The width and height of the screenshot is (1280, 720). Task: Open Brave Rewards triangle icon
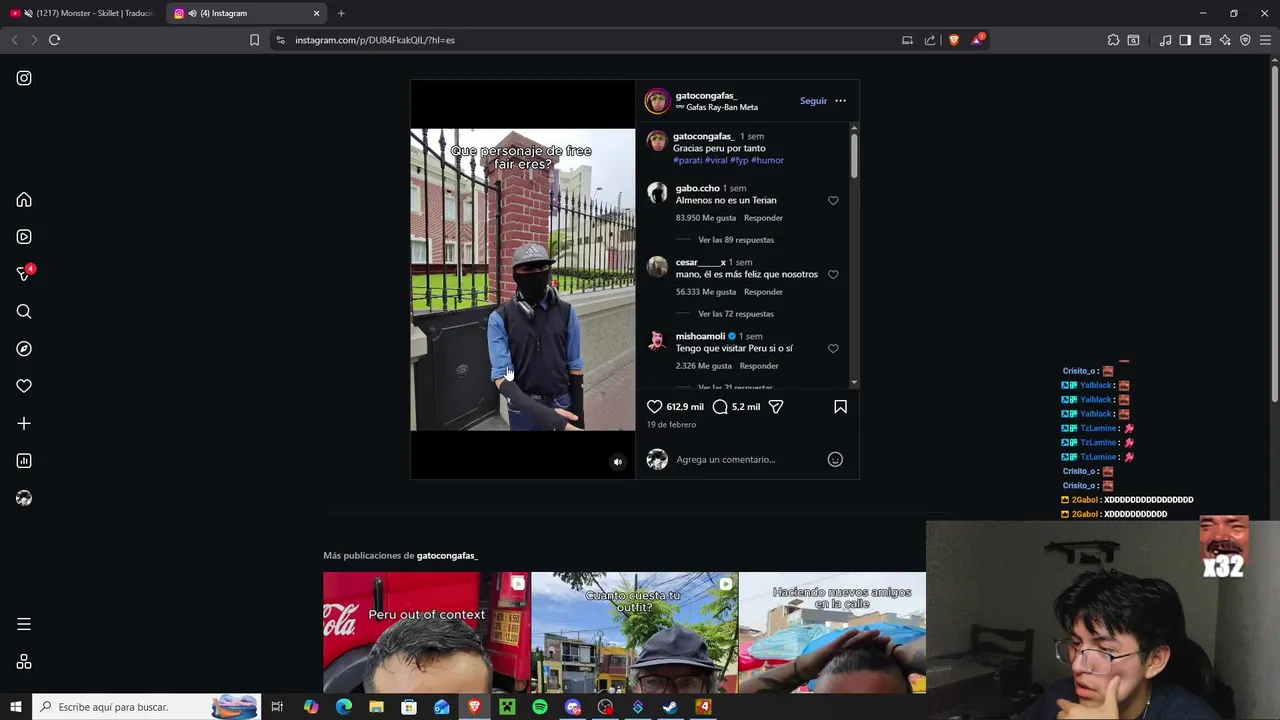coord(978,40)
